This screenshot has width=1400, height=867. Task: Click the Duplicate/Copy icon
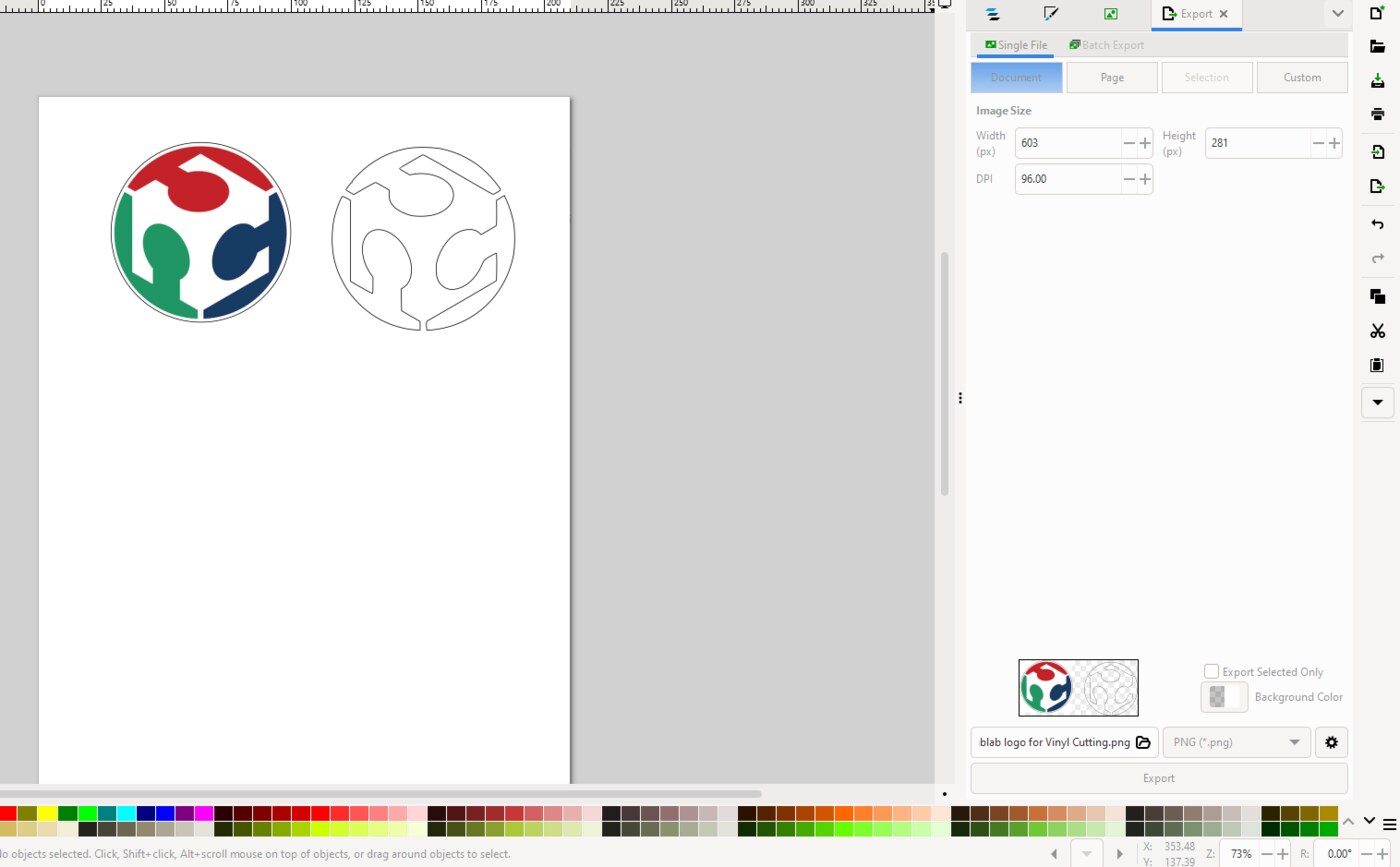point(1377,297)
